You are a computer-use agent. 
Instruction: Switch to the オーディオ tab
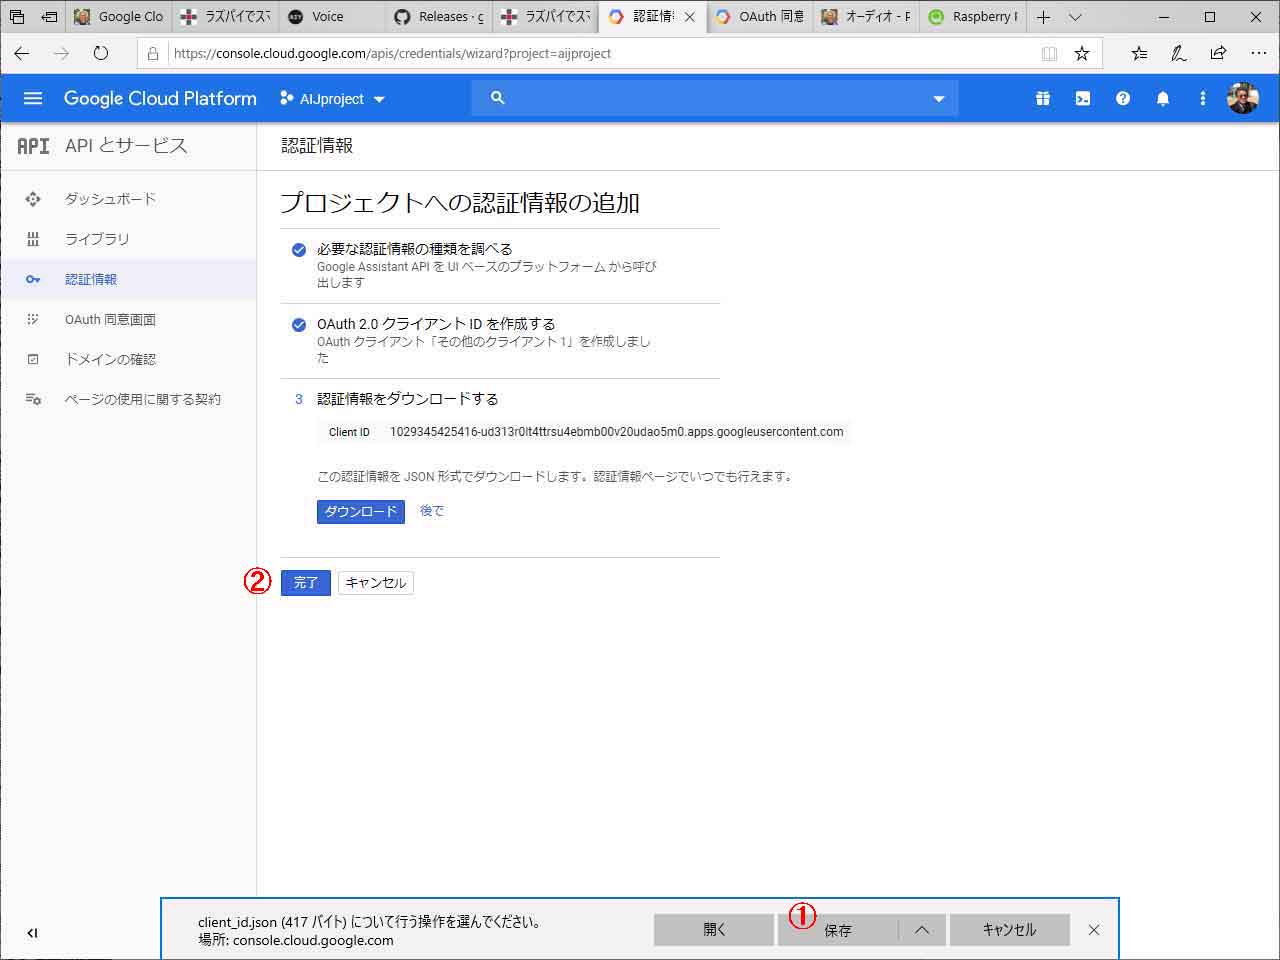866,17
